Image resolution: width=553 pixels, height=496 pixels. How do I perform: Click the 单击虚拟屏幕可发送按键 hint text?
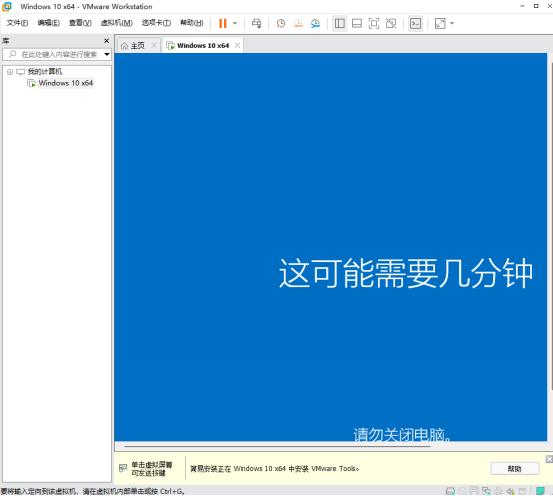point(152,469)
